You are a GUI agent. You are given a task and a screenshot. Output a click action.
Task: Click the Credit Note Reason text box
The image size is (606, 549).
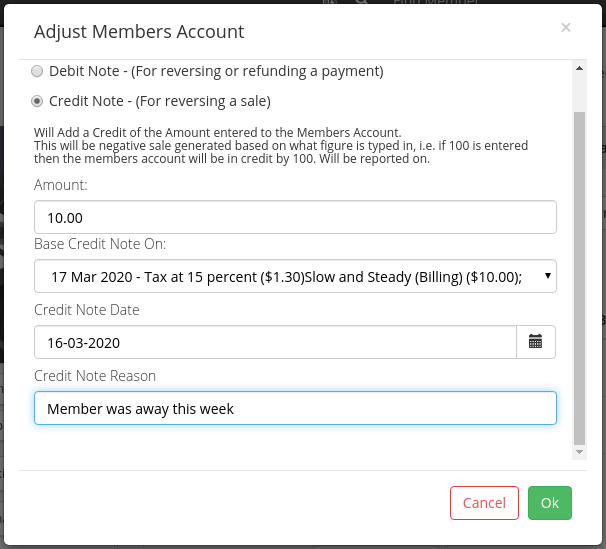click(295, 408)
